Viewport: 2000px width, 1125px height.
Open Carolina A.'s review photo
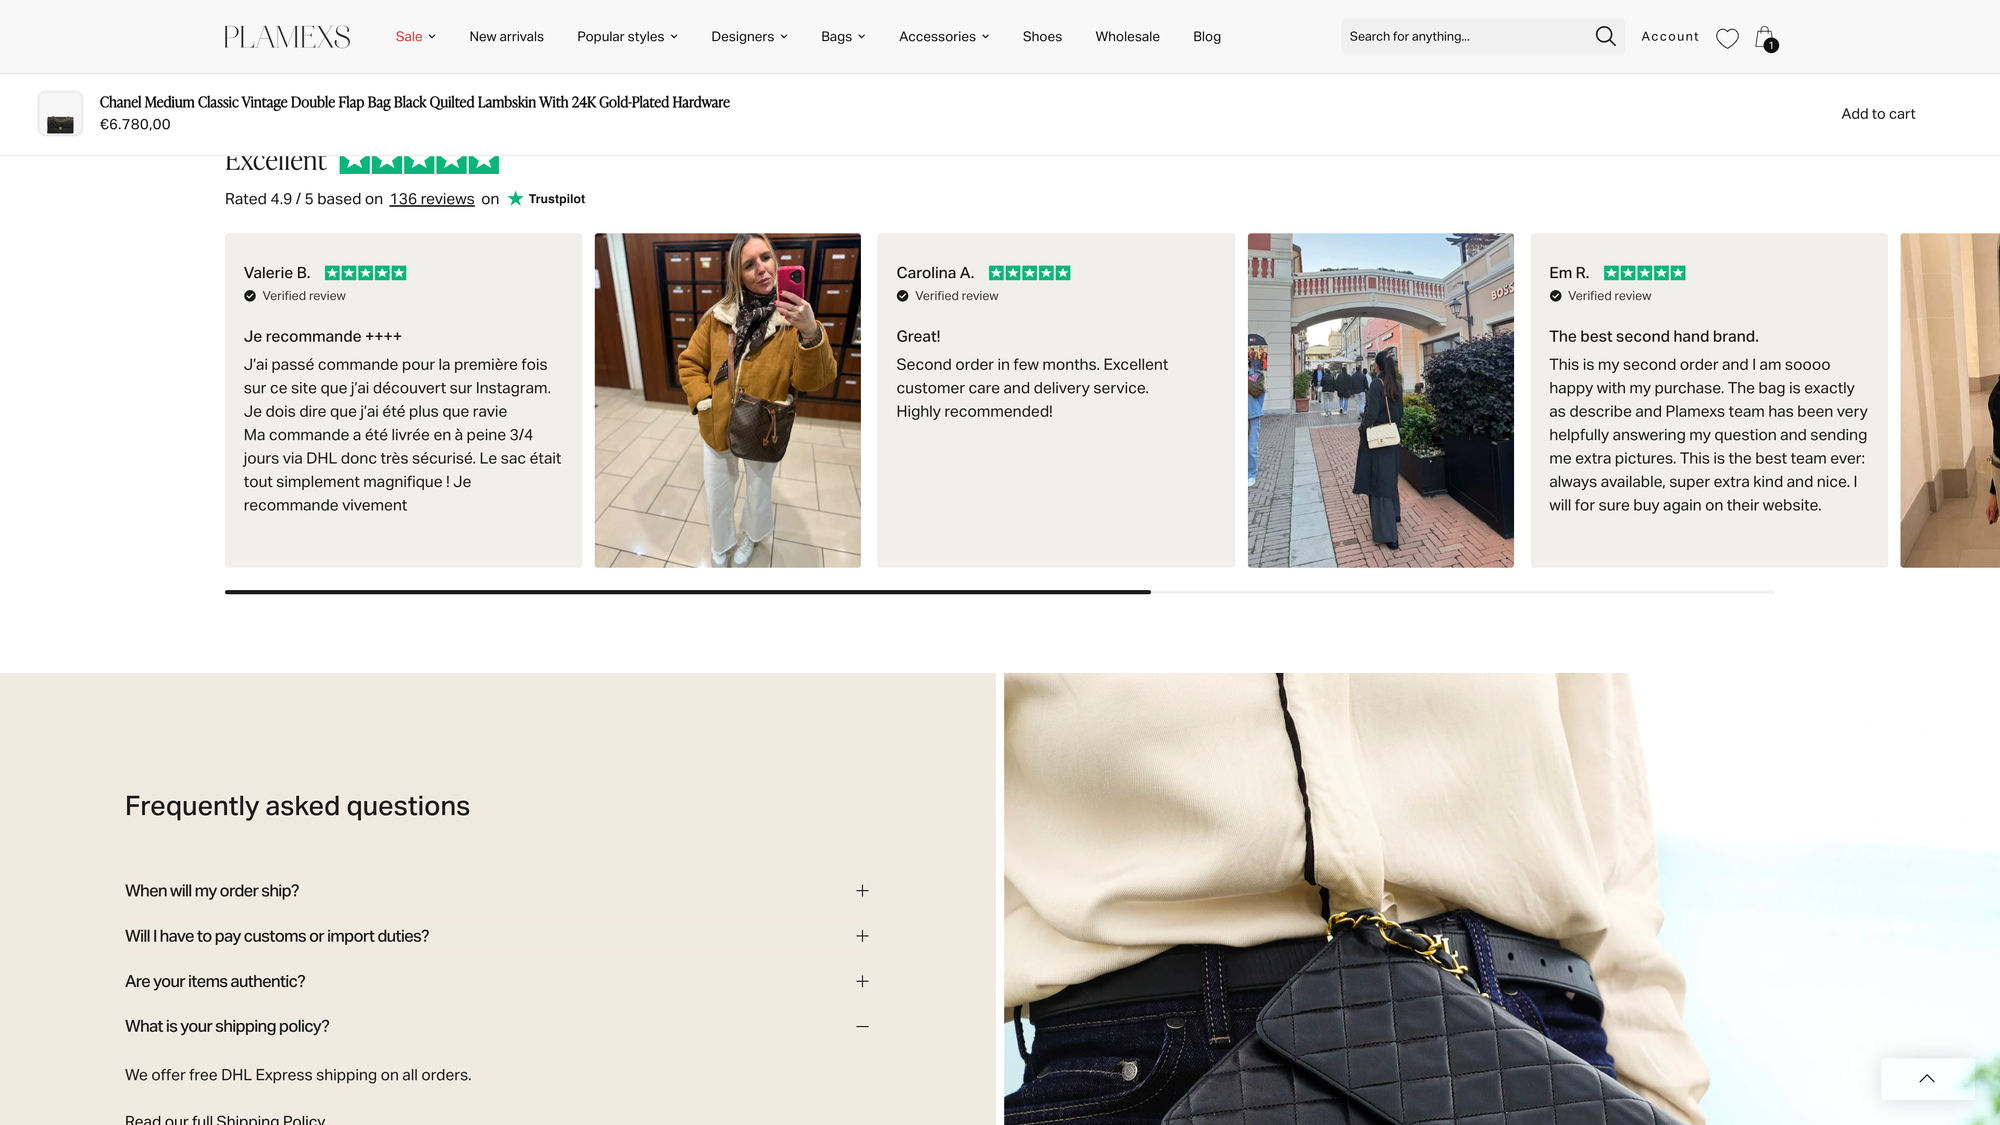point(1380,401)
